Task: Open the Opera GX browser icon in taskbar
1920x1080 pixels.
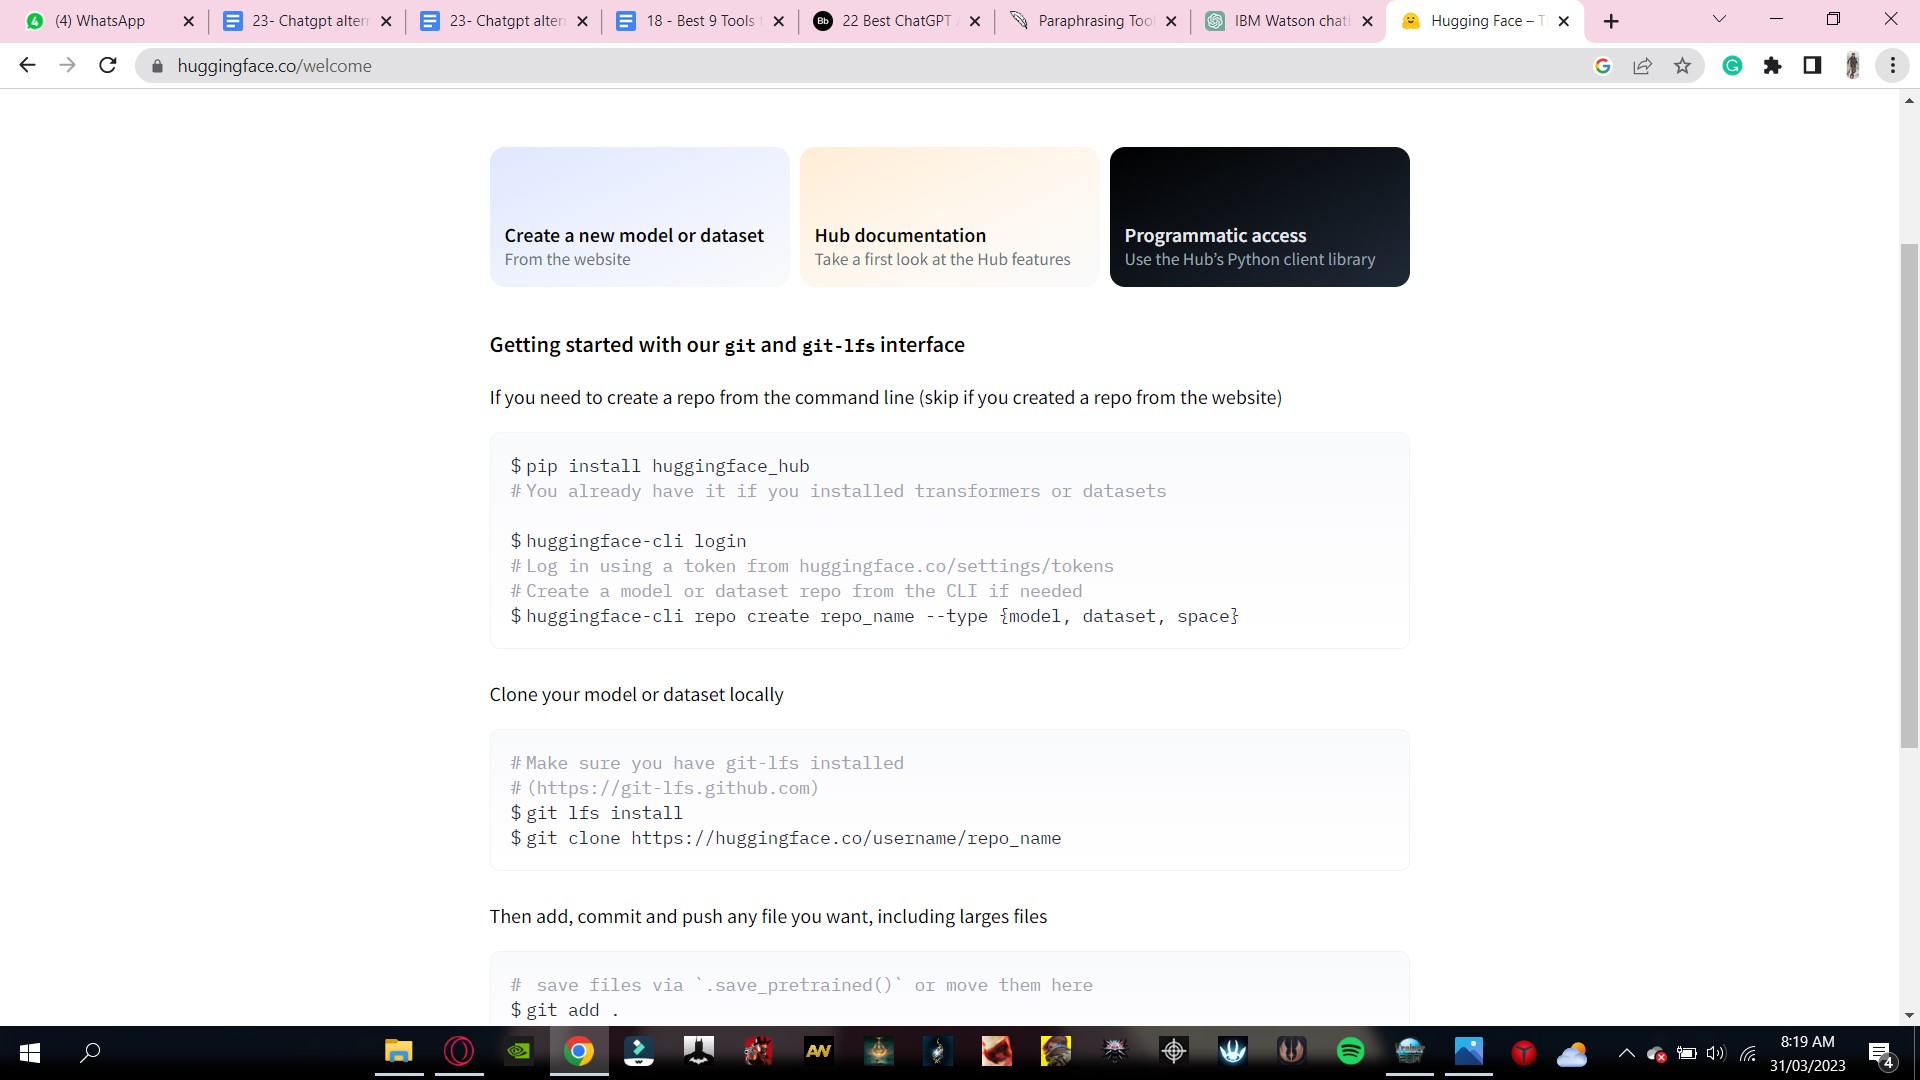Action: (460, 1052)
